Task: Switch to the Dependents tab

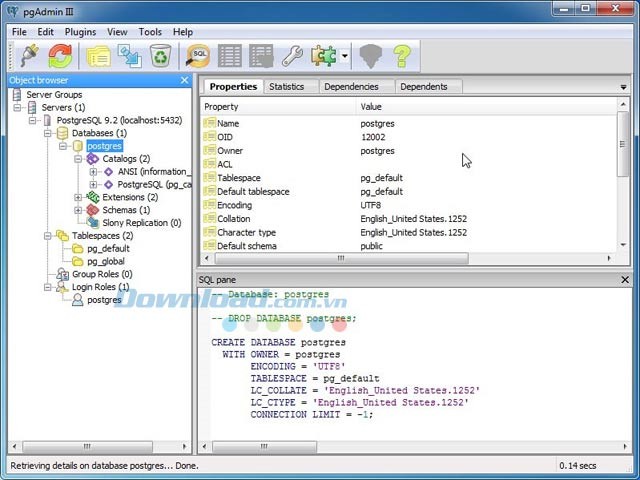Action: pos(424,87)
